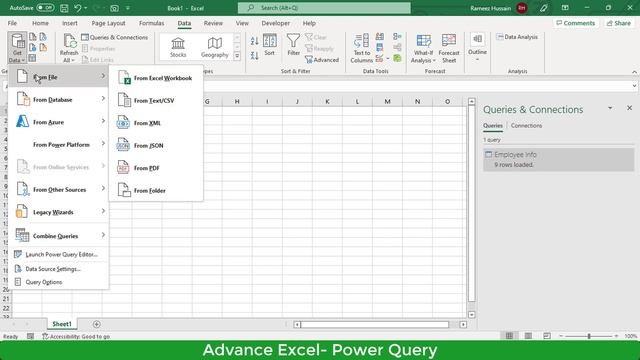Switch to Page Layout view icon

point(528,336)
